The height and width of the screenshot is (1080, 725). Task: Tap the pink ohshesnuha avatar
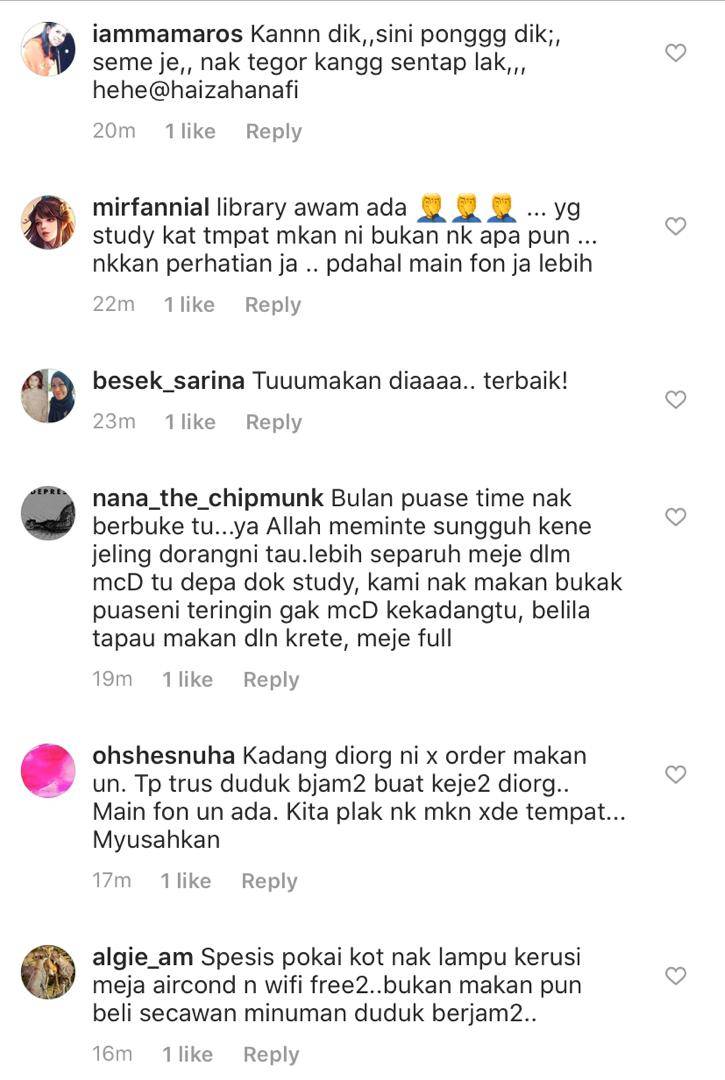(48, 770)
